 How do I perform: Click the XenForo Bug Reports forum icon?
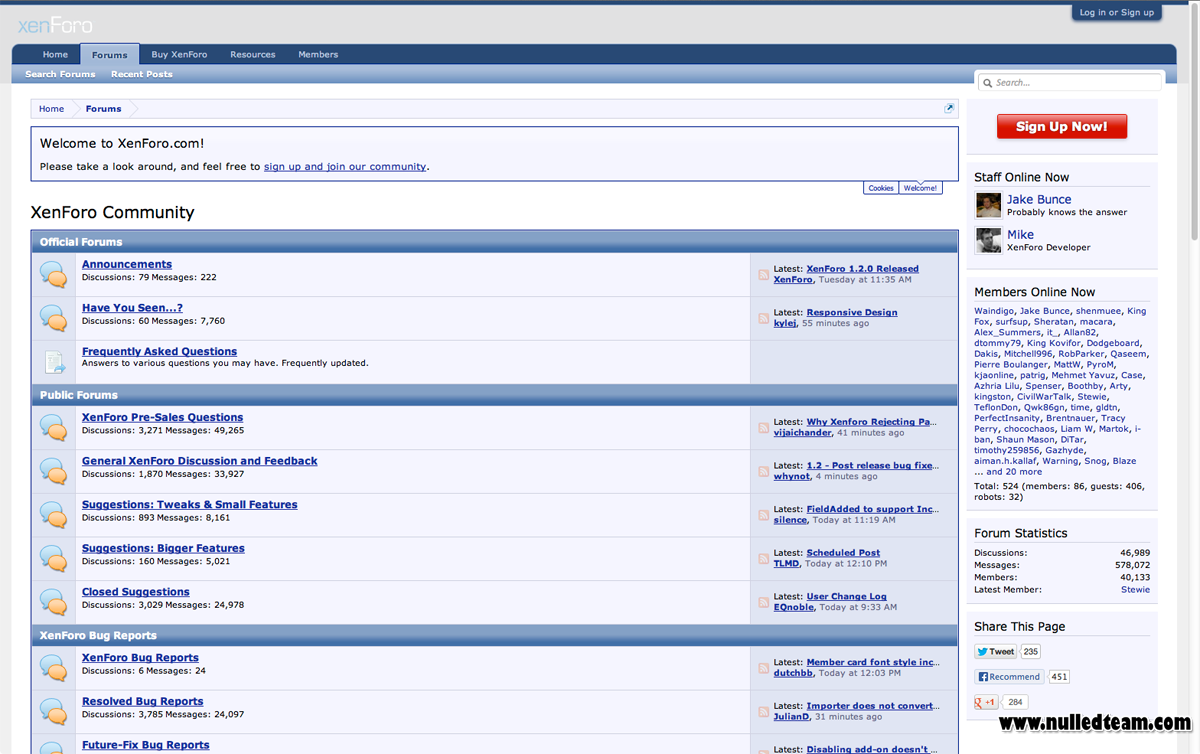coord(53,668)
